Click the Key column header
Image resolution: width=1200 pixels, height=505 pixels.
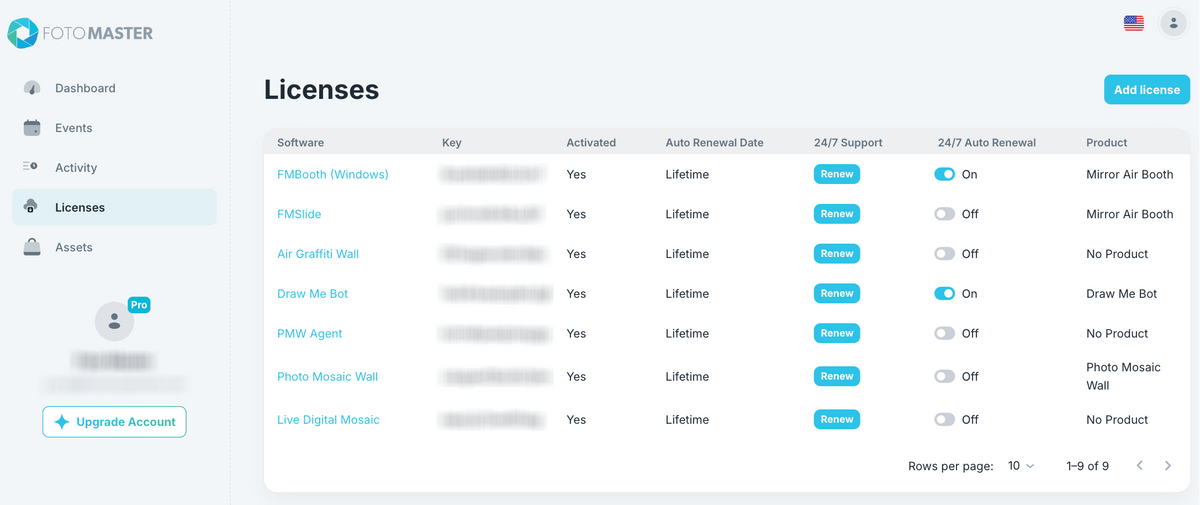click(452, 143)
